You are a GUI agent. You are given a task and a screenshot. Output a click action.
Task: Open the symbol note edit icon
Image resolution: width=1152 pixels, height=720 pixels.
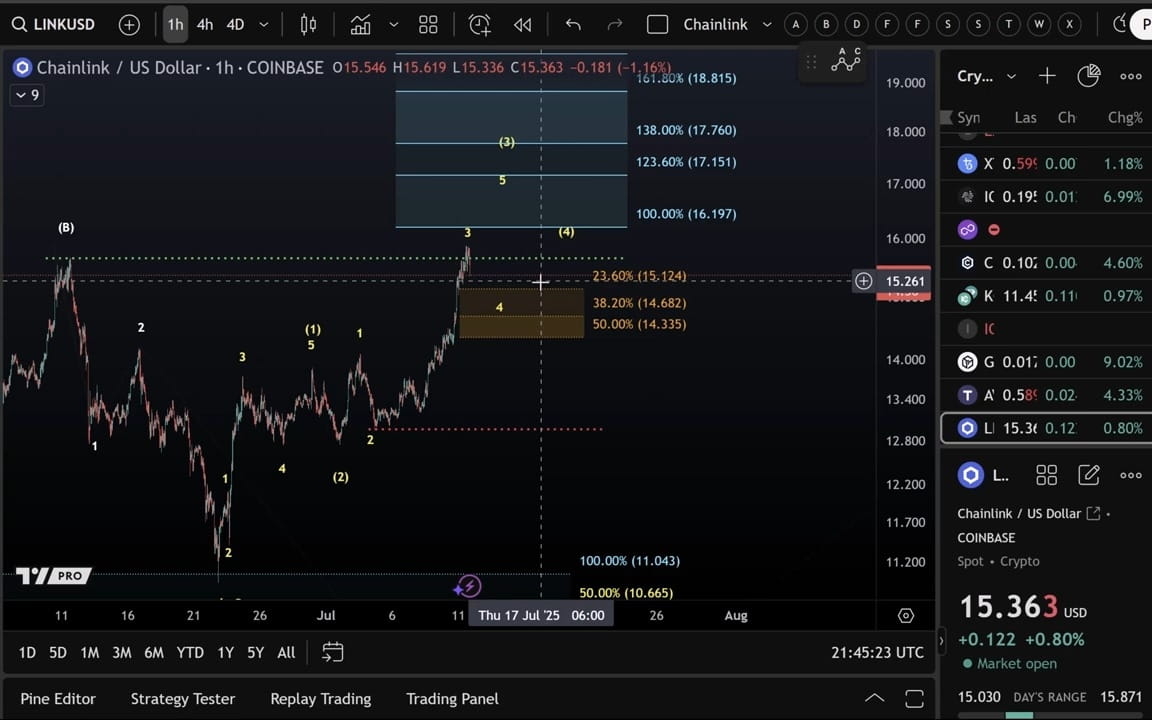tap(1088, 475)
